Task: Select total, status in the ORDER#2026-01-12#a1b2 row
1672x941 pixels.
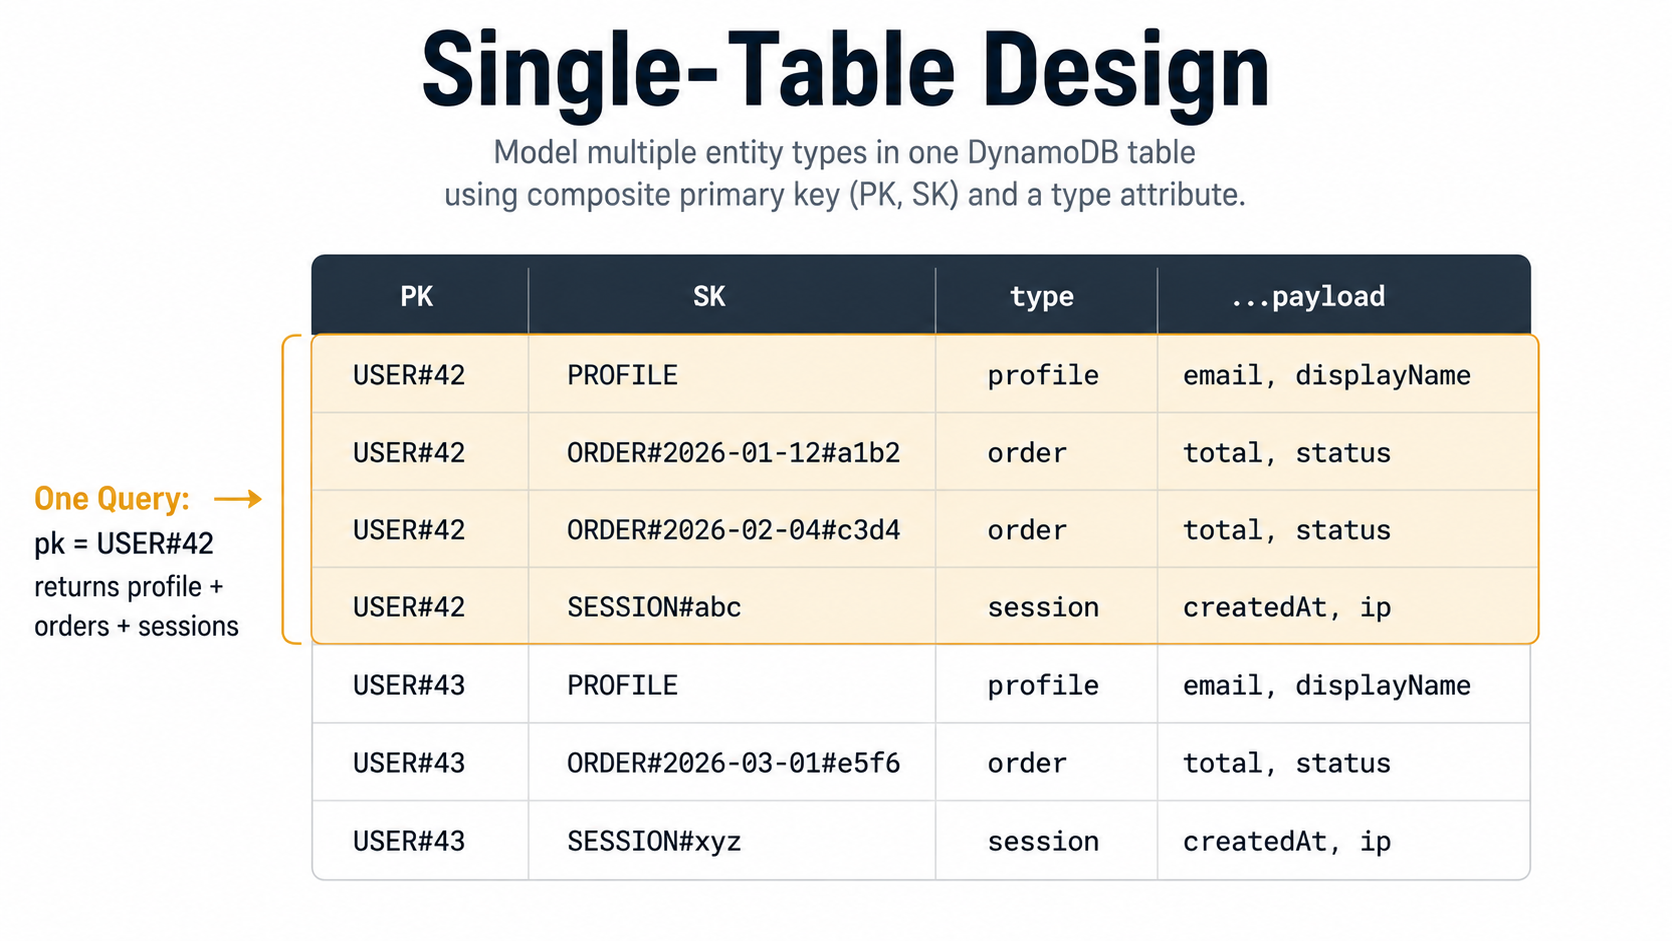Action: (1287, 453)
